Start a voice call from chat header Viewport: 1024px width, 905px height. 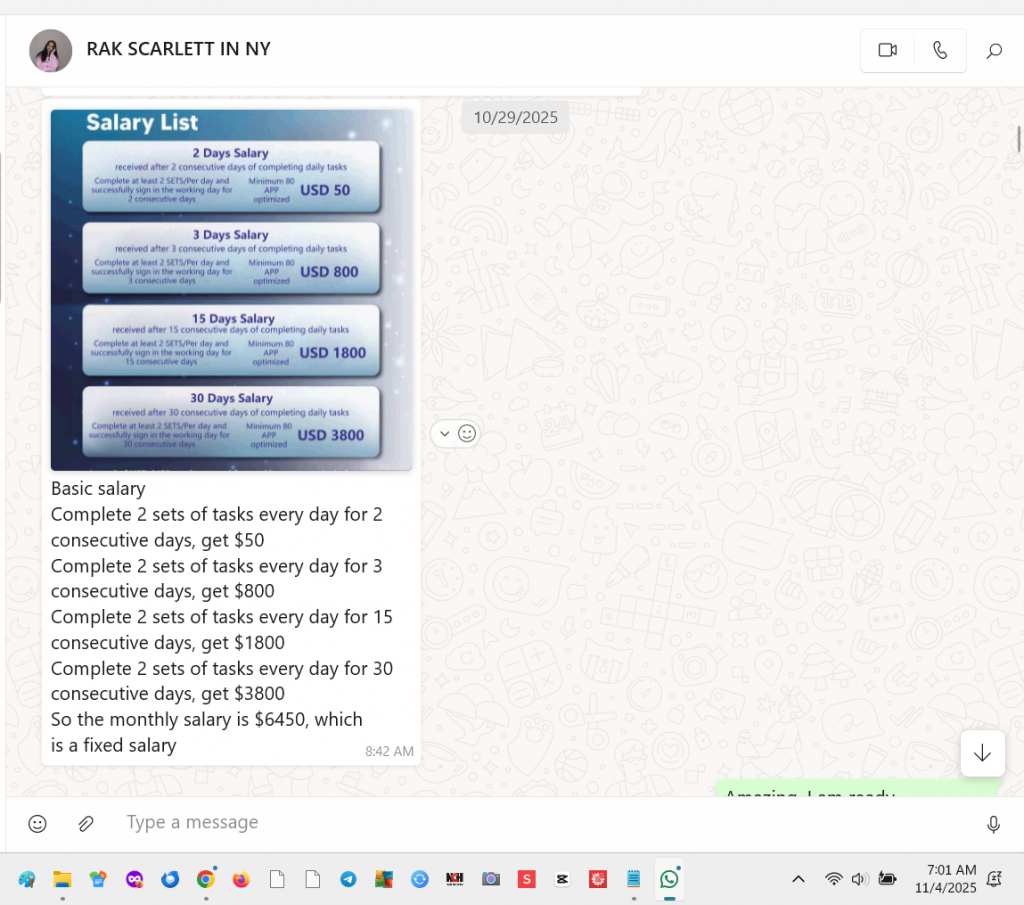(940, 51)
